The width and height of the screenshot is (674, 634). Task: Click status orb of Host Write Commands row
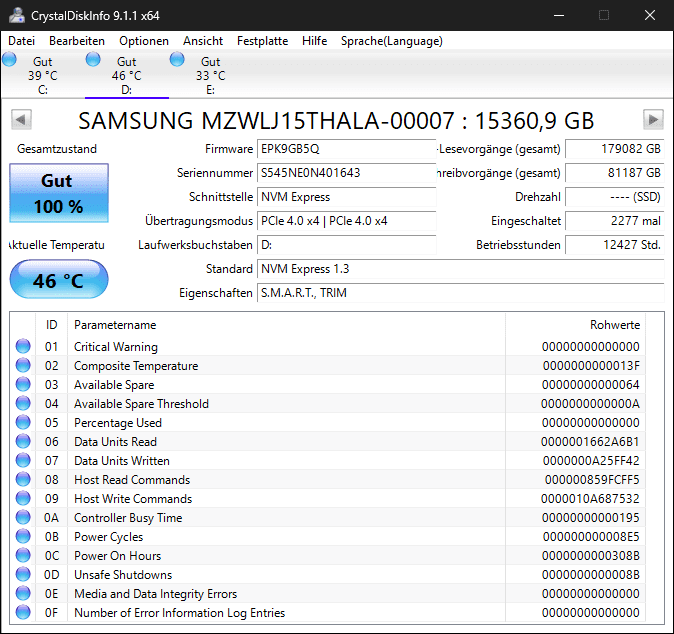click(x=23, y=499)
